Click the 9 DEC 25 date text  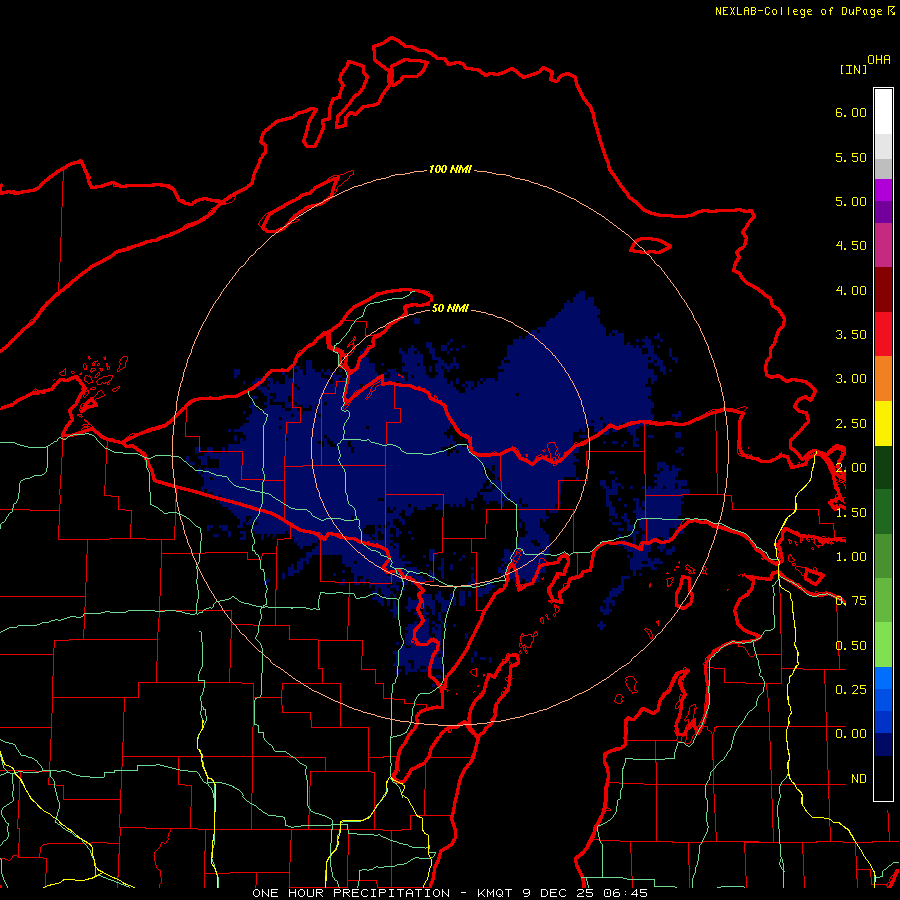[558, 893]
